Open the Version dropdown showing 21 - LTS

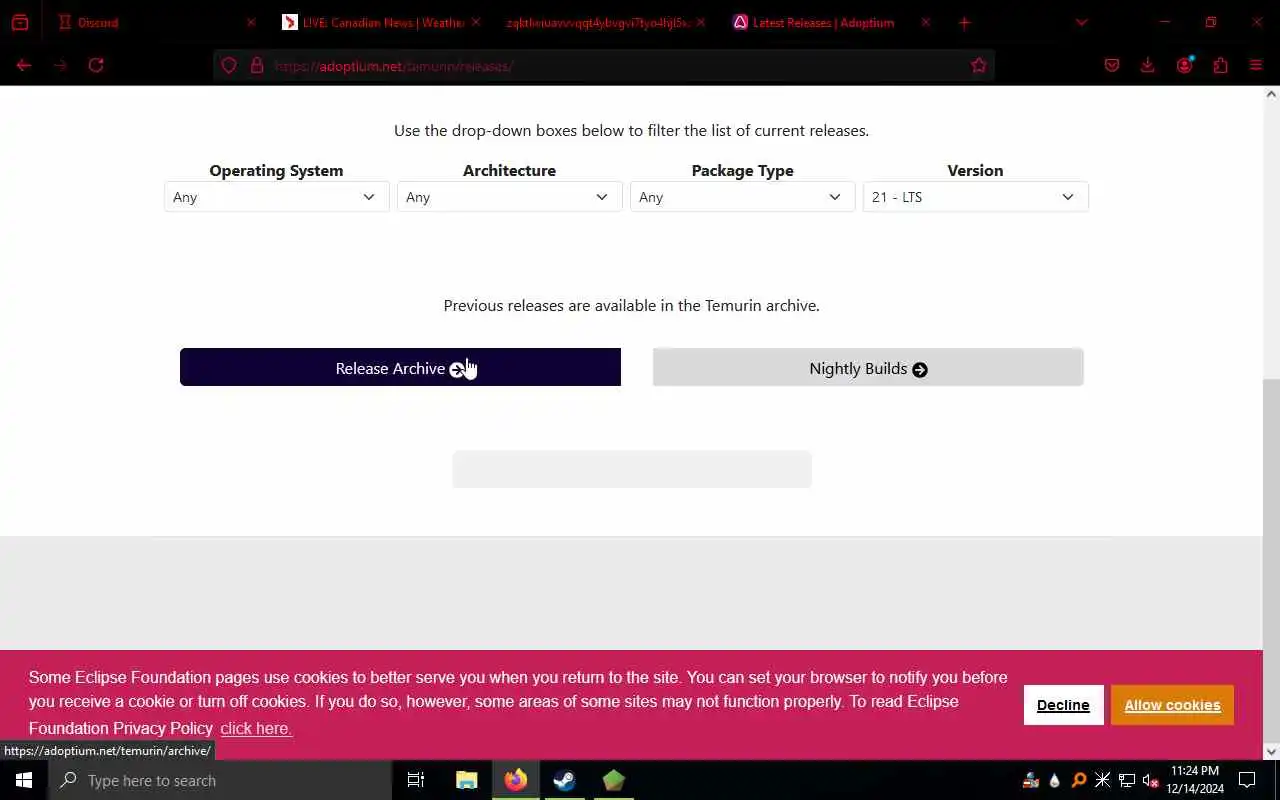click(975, 197)
